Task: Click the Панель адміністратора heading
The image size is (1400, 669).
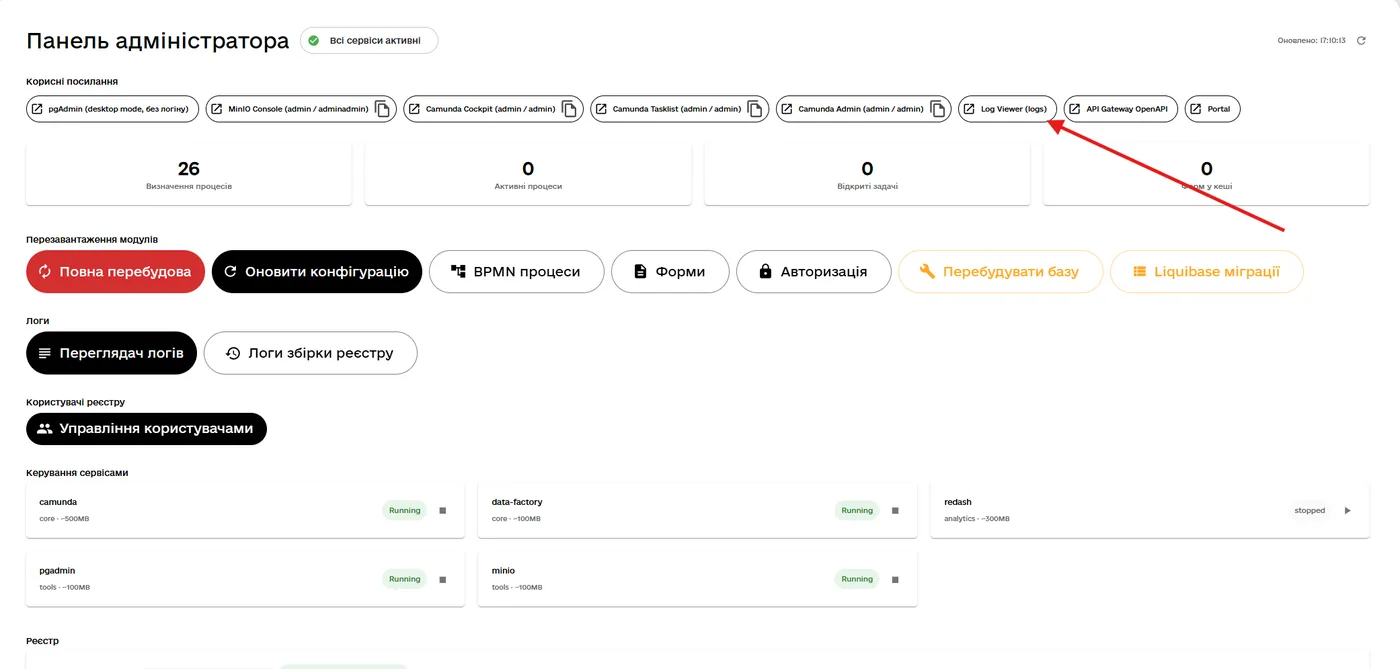Action: [158, 41]
